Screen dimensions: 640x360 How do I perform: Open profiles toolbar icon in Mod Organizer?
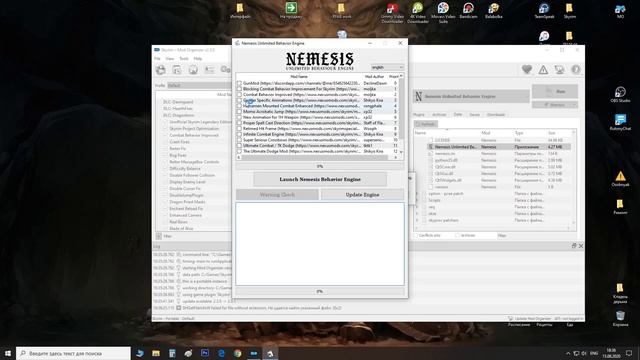(x=209, y=70)
